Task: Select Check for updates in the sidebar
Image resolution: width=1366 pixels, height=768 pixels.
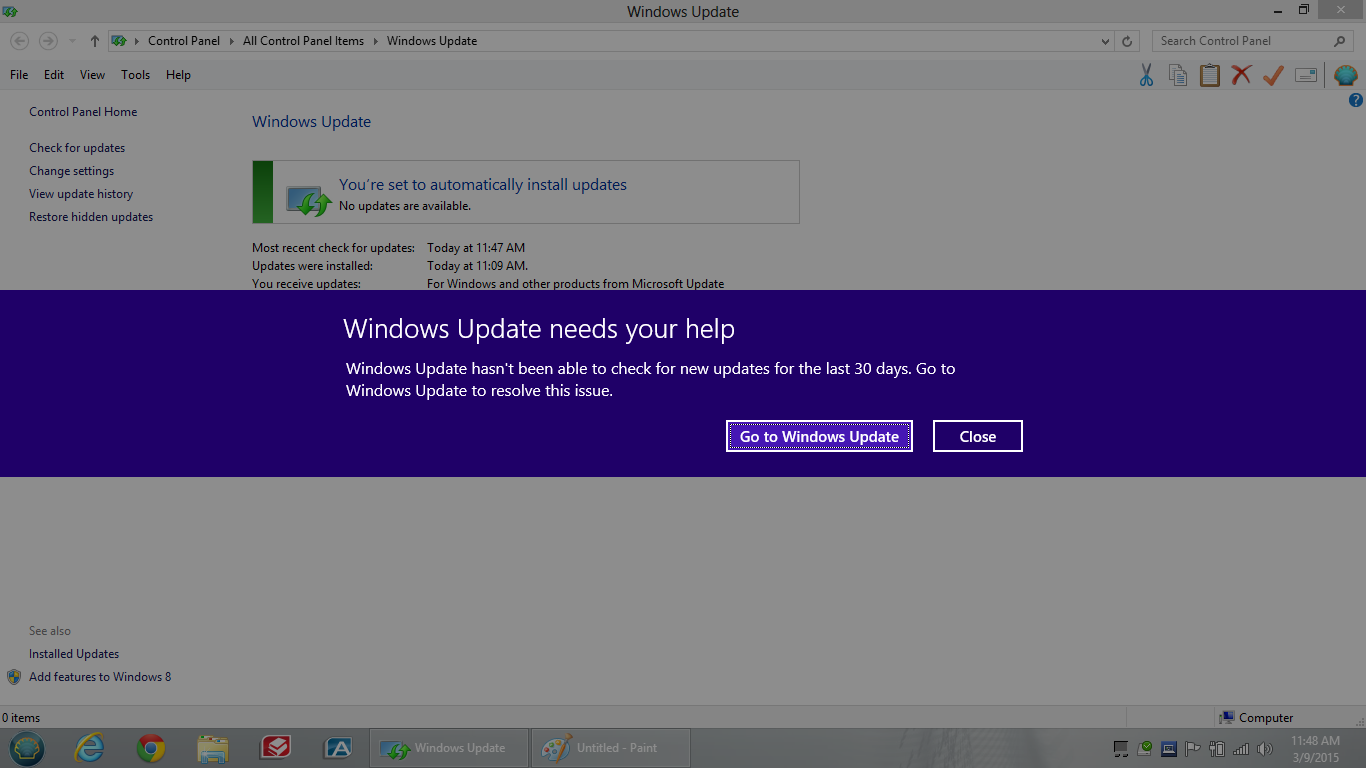Action: (x=77, y=147)
